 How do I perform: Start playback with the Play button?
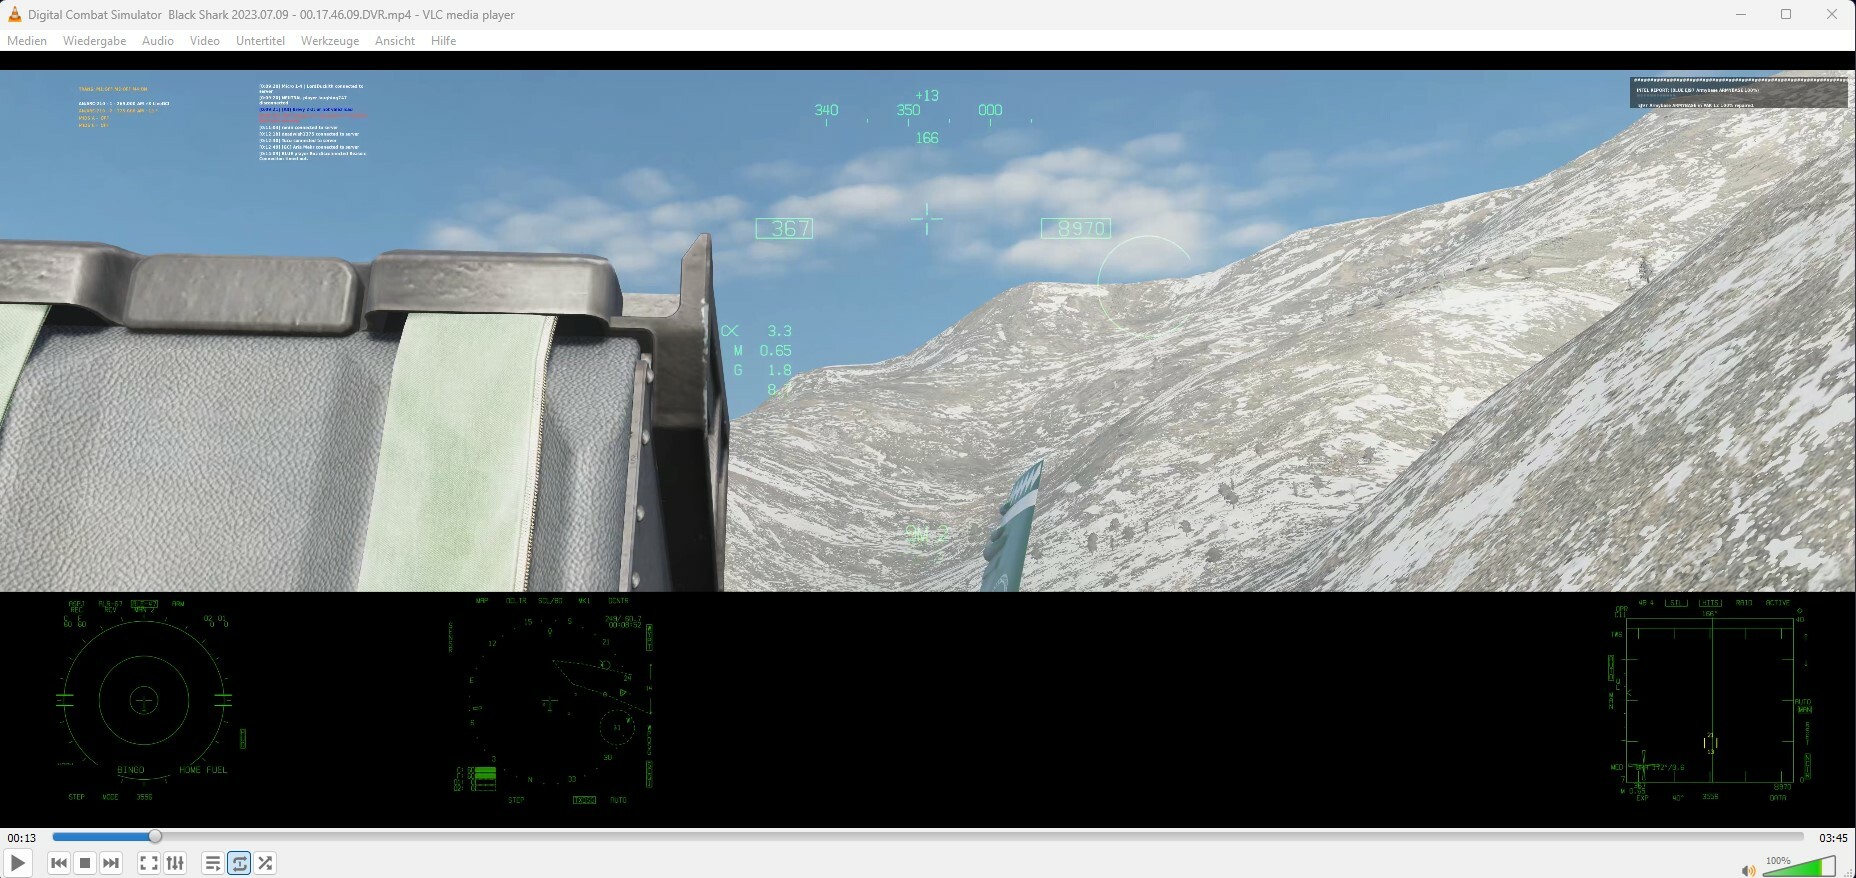pyautogui.click(x=18, y=863)
